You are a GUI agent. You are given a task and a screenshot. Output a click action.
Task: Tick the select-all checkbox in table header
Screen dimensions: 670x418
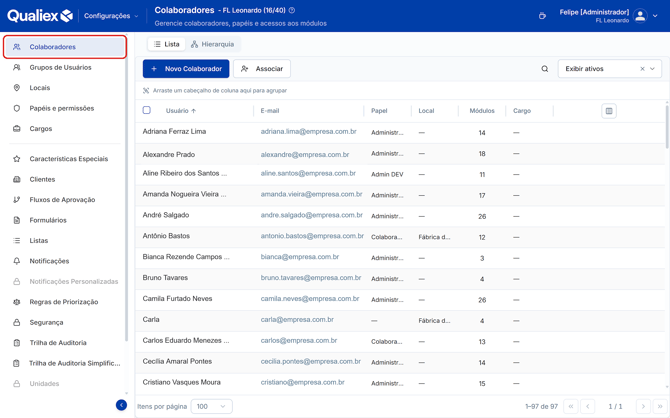point(147,110)
